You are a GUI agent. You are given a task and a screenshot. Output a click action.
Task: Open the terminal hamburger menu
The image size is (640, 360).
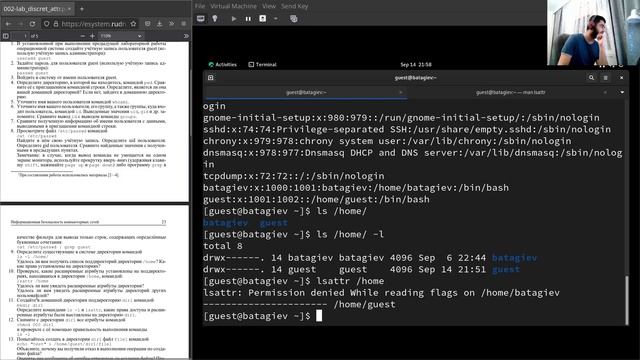pos(606,78)
